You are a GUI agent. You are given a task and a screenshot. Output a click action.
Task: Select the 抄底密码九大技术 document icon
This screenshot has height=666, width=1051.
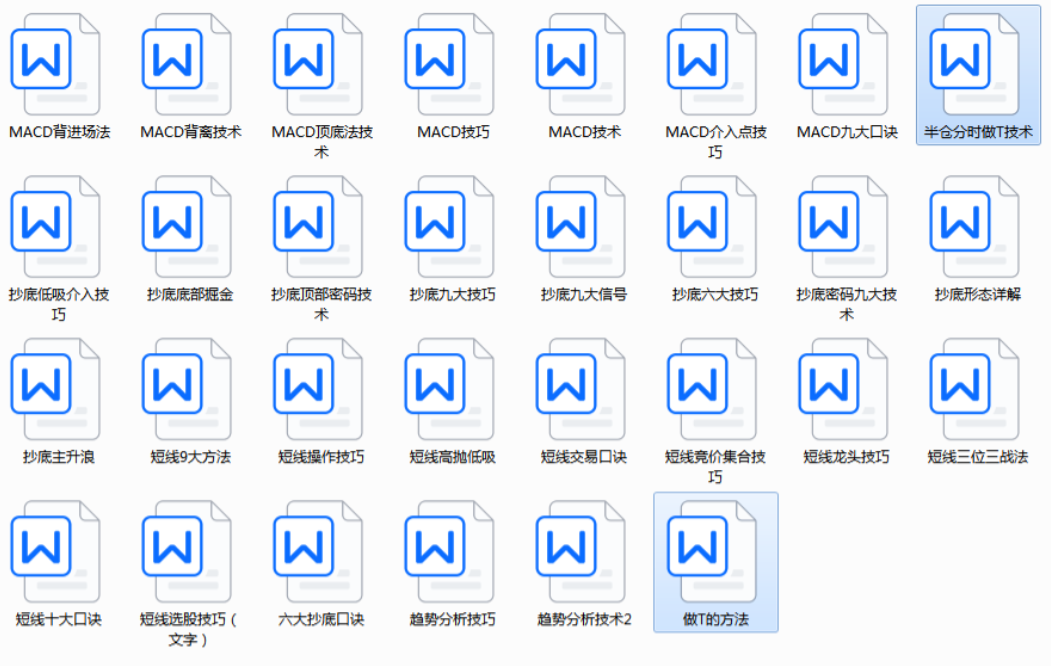(844, 226)
